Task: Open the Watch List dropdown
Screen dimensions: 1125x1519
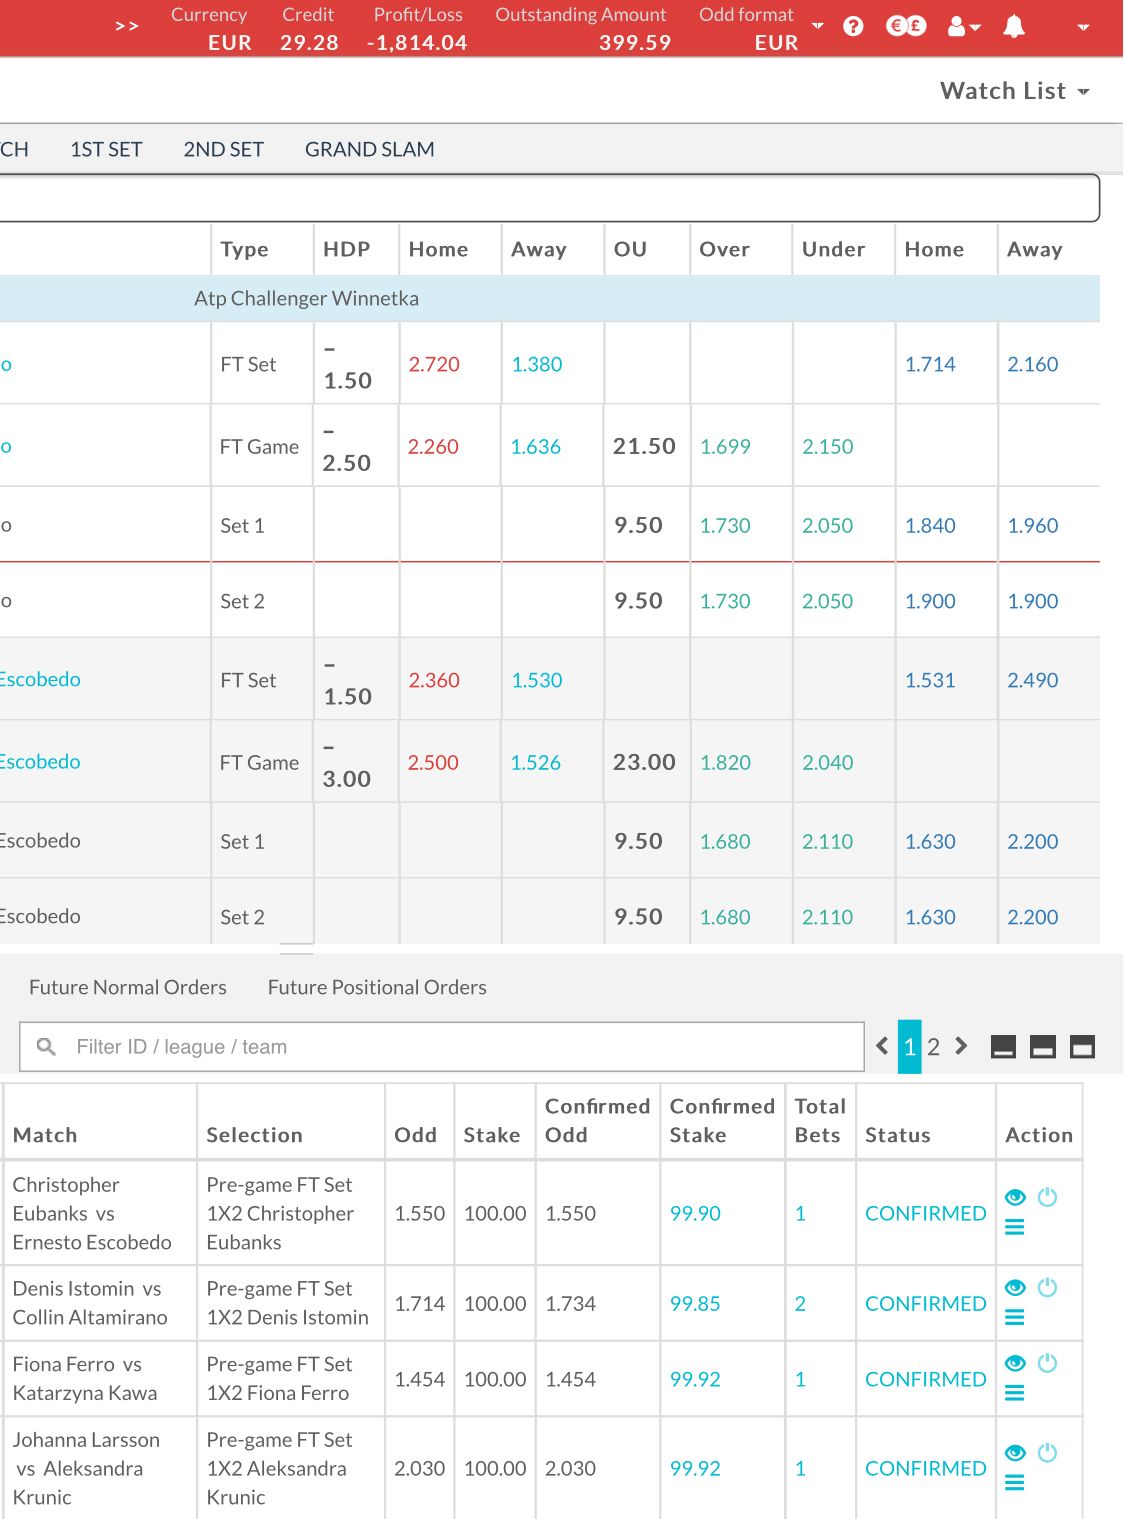Action: pos(1014,91)
